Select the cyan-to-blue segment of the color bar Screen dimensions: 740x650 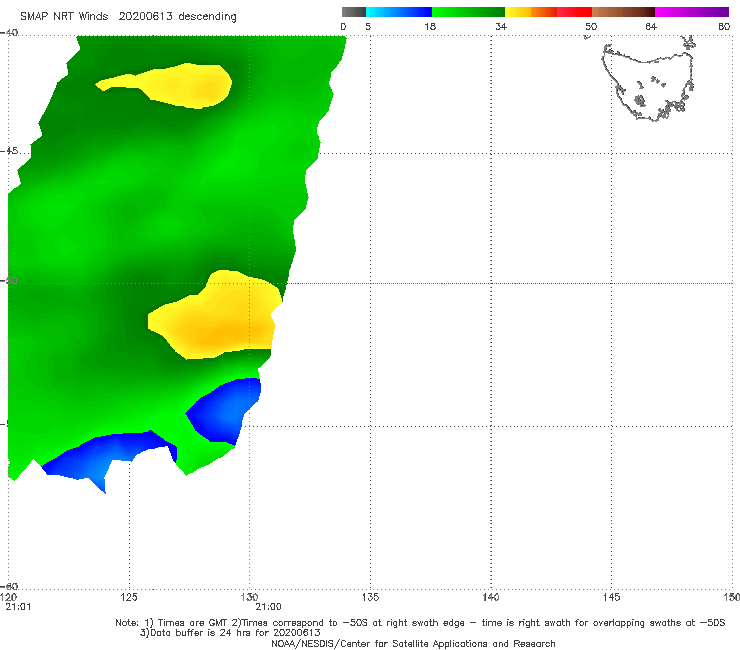[399, 12]
